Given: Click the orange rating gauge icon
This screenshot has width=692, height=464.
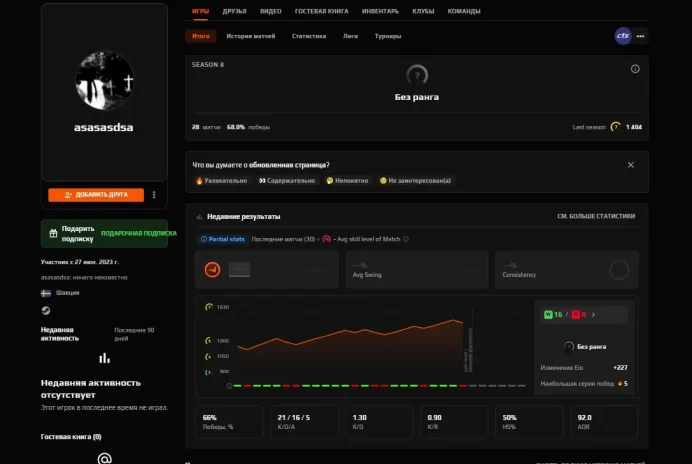Looking at the screenshot, I should [212, 269].
